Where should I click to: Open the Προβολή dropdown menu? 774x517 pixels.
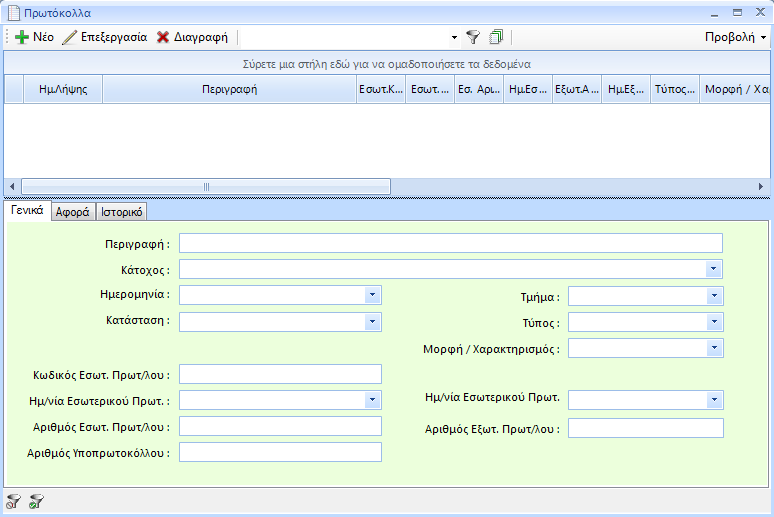pyautogui.click(x=736, y=37)
